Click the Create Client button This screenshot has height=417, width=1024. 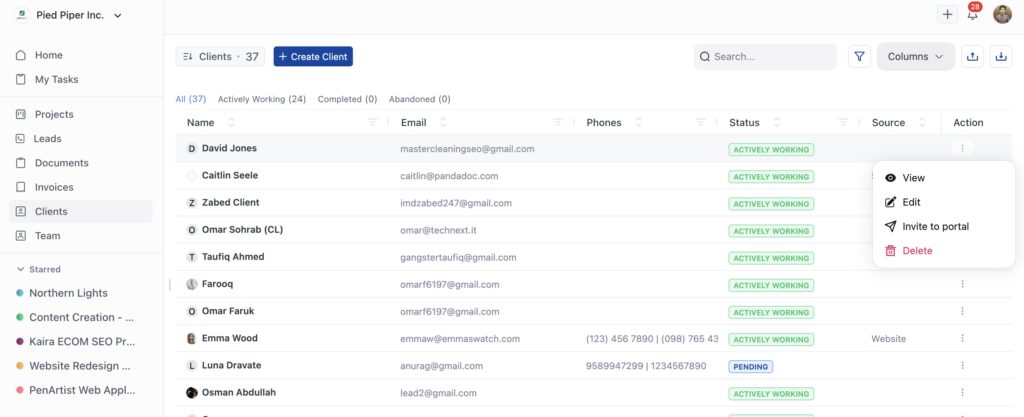pos(313,57)
